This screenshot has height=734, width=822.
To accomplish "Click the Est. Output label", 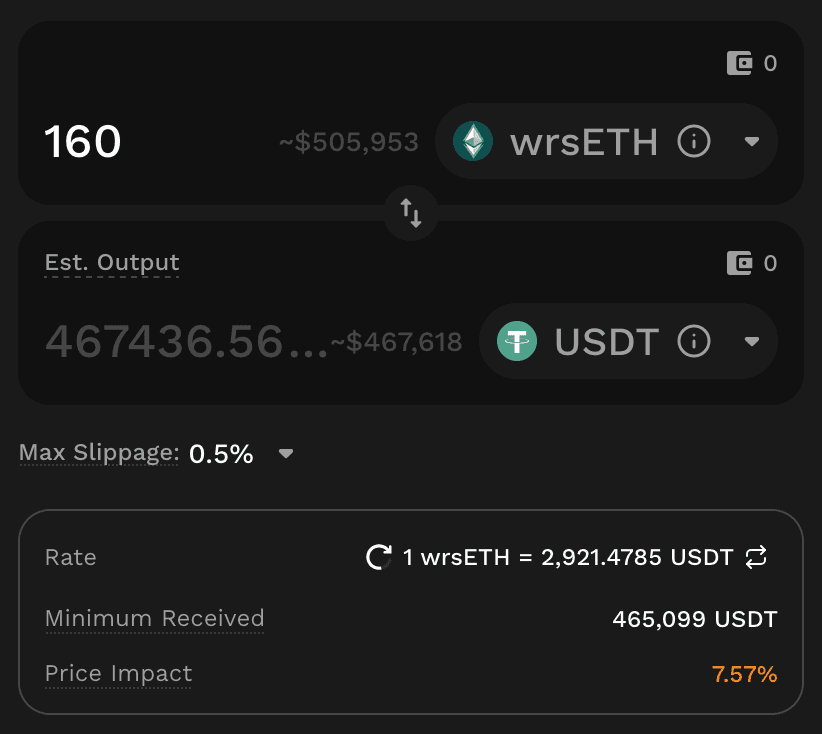I will click(112, 263).
